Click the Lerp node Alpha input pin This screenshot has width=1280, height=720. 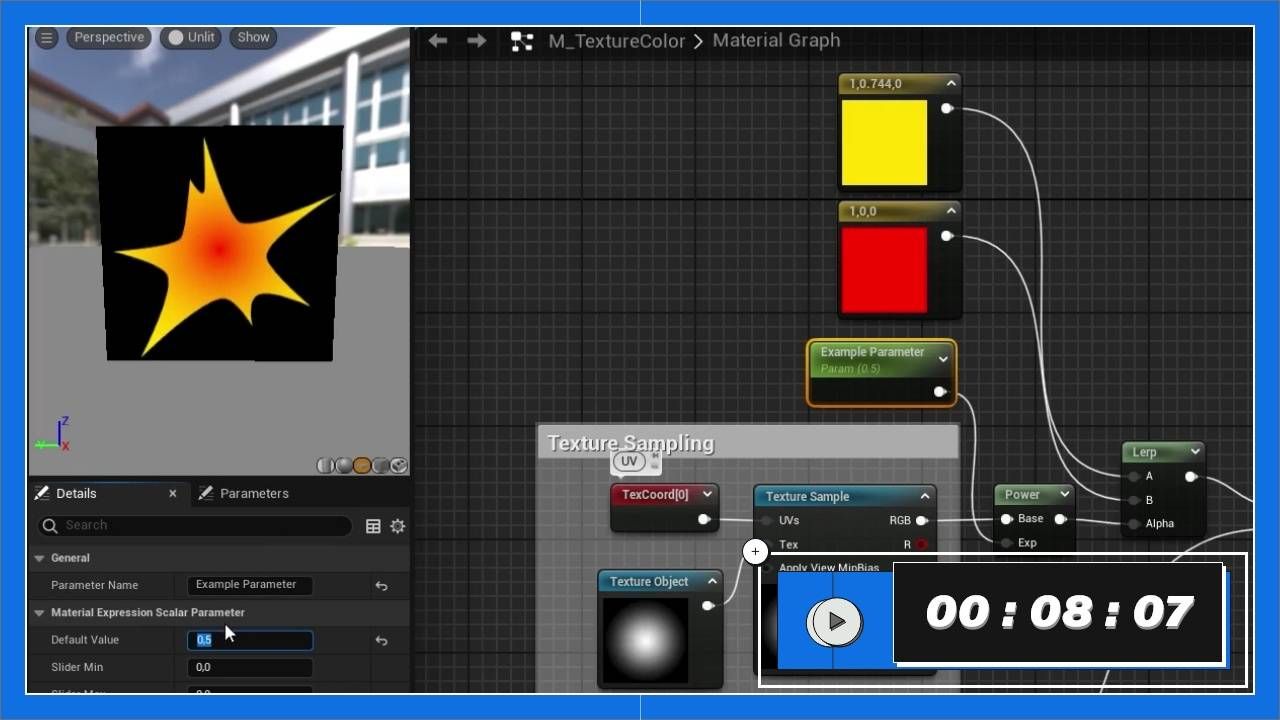(x=1134, y=524)
